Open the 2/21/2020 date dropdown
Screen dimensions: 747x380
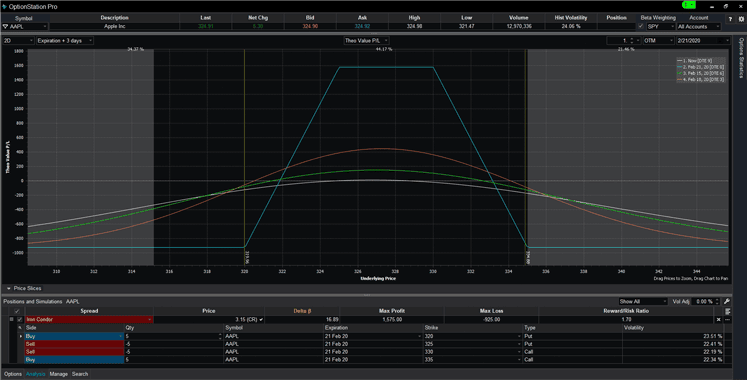(703, 41)
